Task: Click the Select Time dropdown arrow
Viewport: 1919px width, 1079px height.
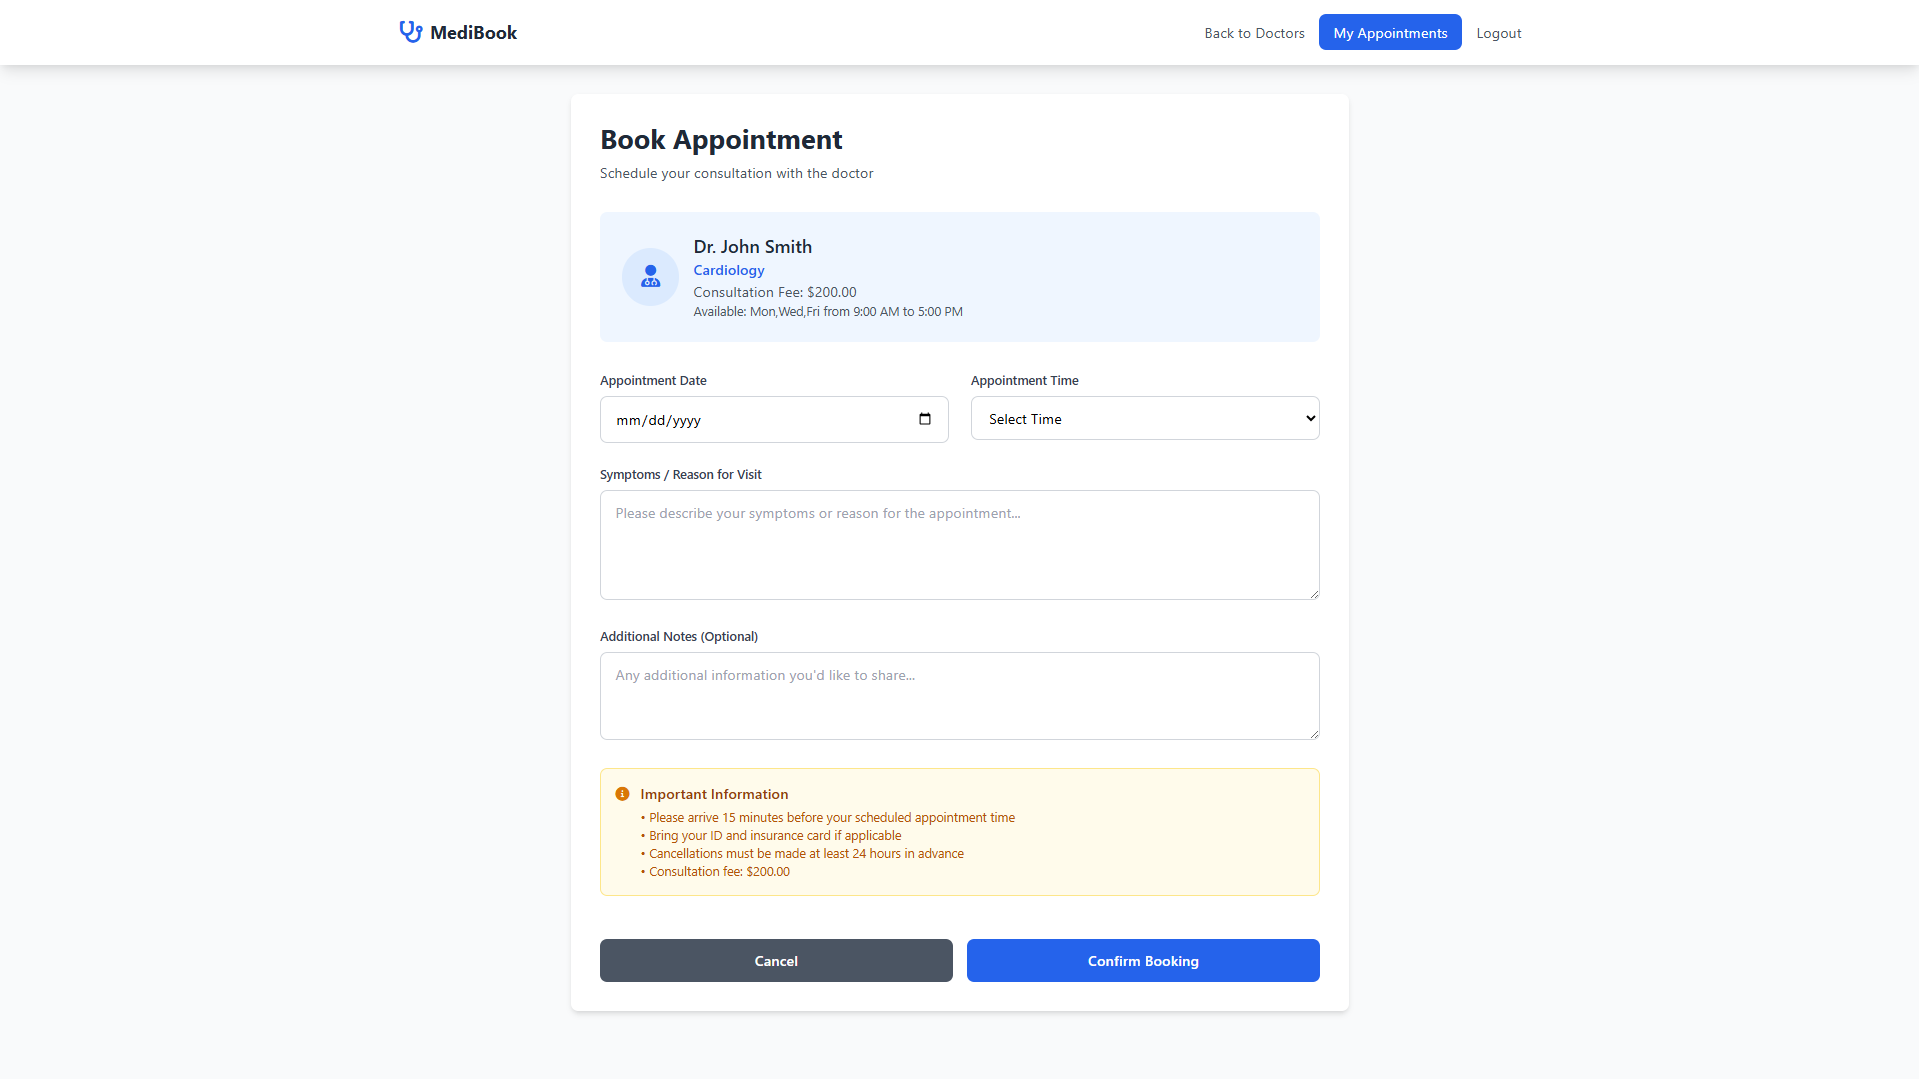Action: (1310, 418)
